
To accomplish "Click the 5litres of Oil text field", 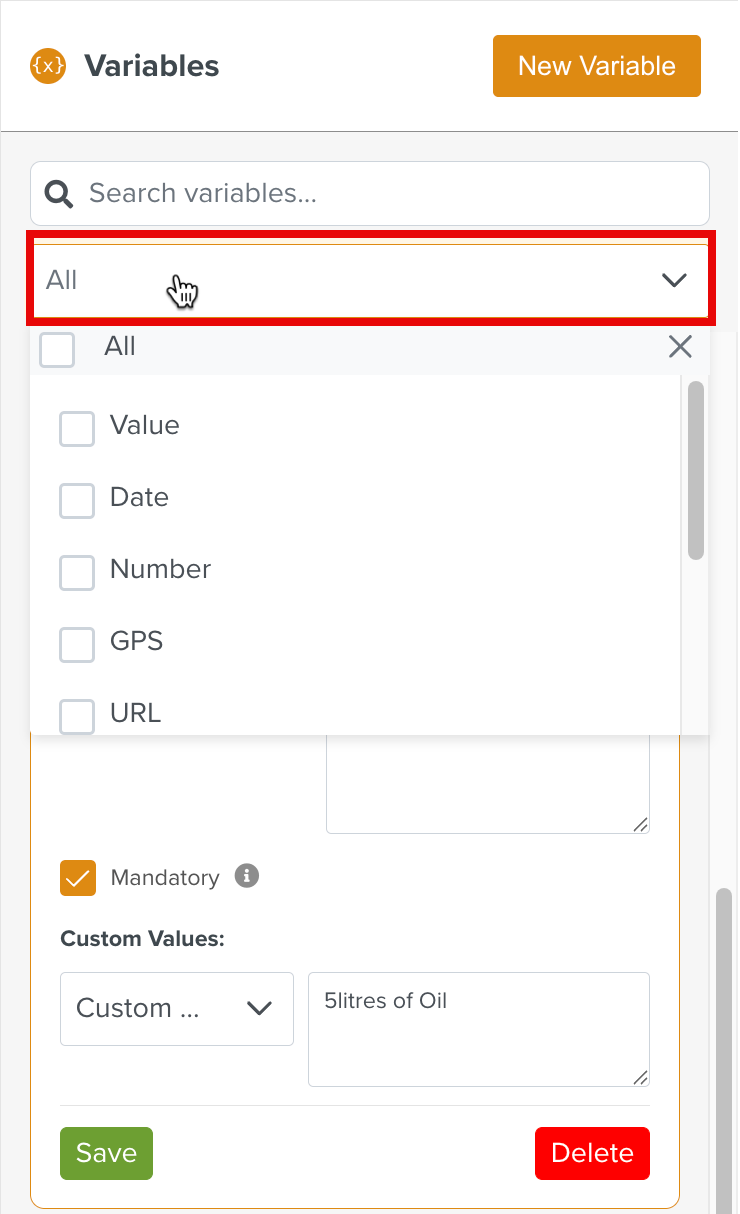I will [478, 1029].
